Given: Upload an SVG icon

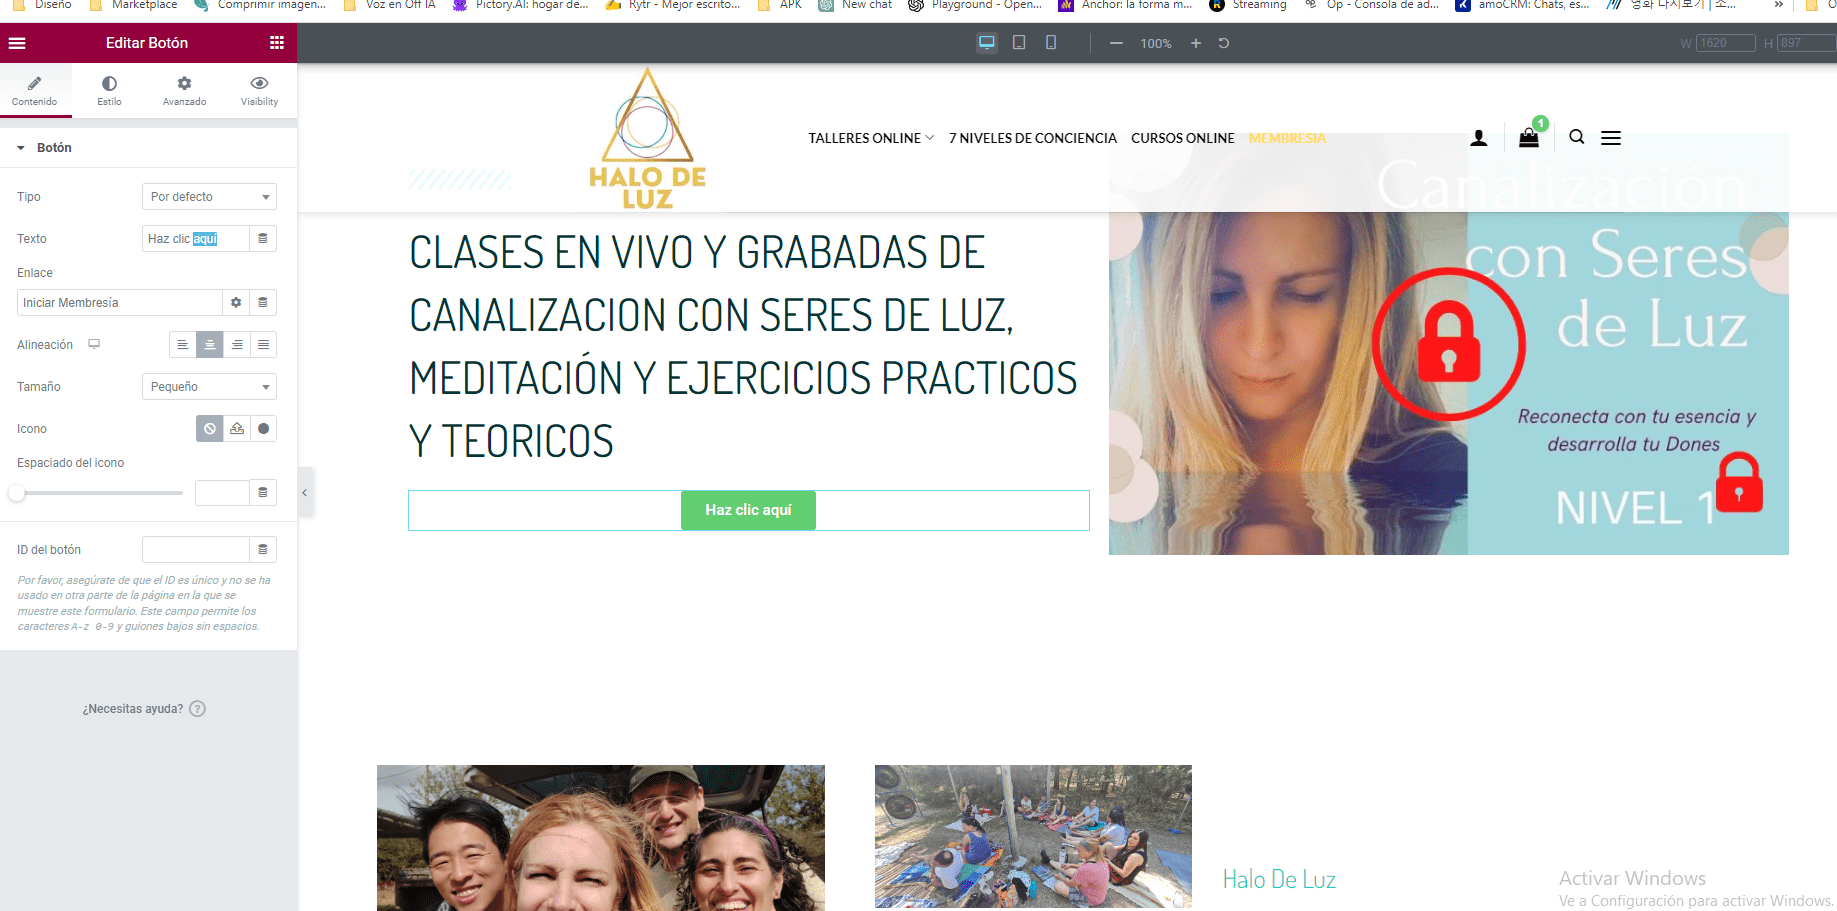Looking at the screenshot, I should (x=237, y=429).
